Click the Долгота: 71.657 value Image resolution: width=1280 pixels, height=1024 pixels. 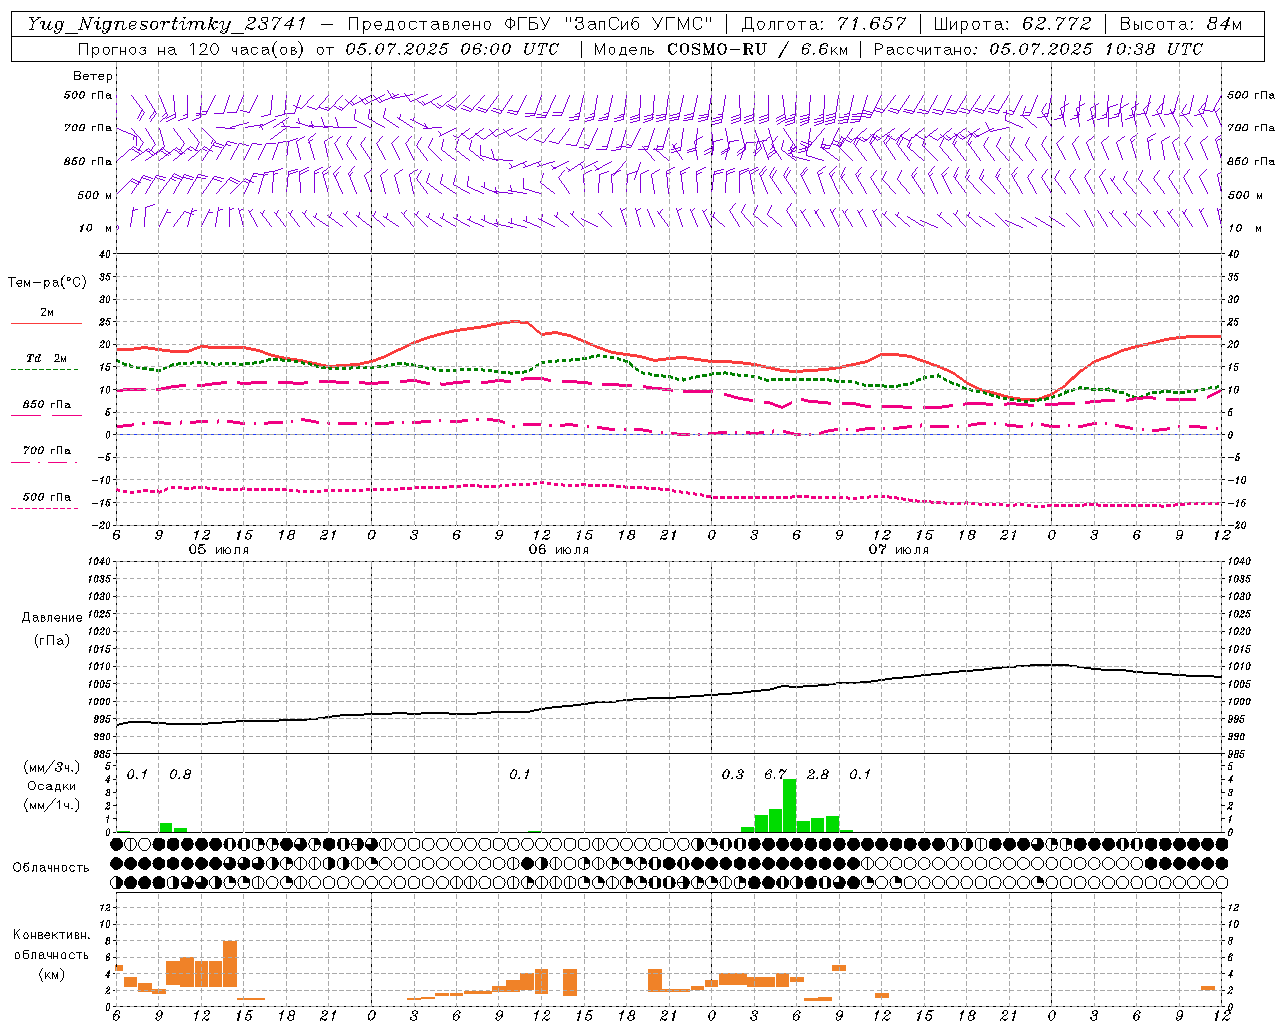click(824, 24)
